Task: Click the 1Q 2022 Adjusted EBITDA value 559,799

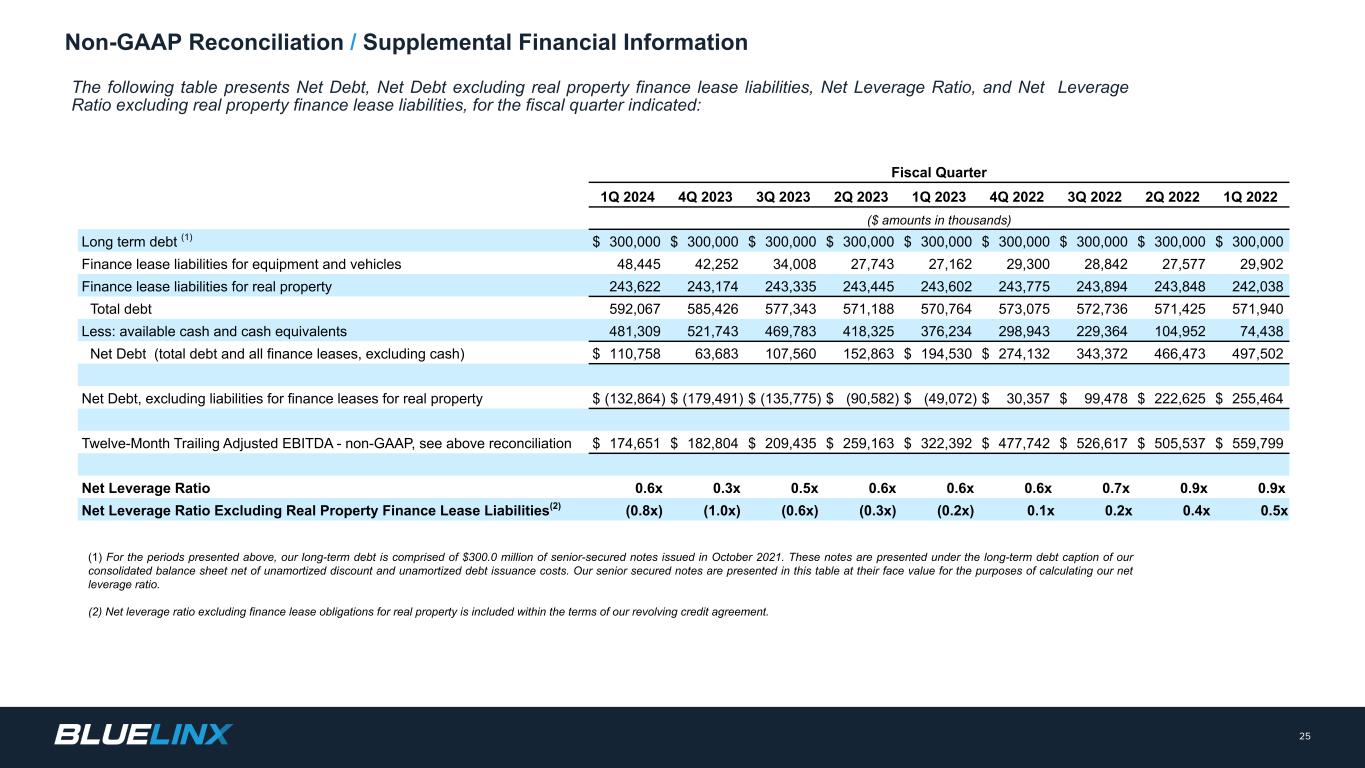Action: pyautogui.click(x=1256, y=443)
